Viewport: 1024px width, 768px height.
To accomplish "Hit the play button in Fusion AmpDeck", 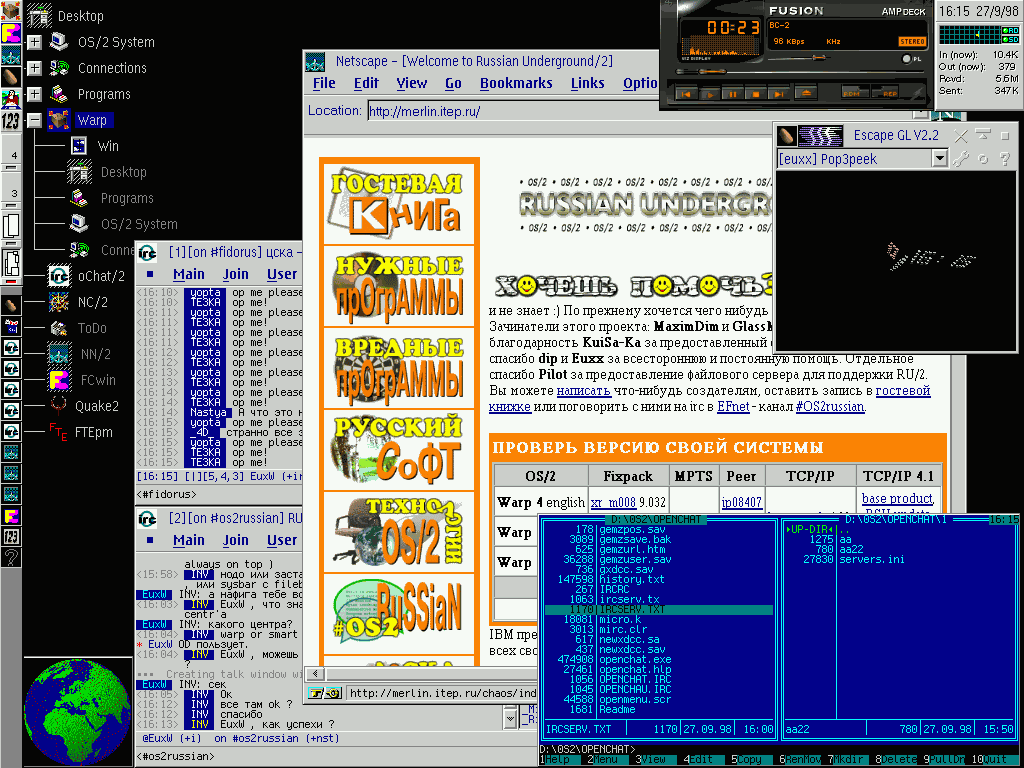I will click(709, 94).
